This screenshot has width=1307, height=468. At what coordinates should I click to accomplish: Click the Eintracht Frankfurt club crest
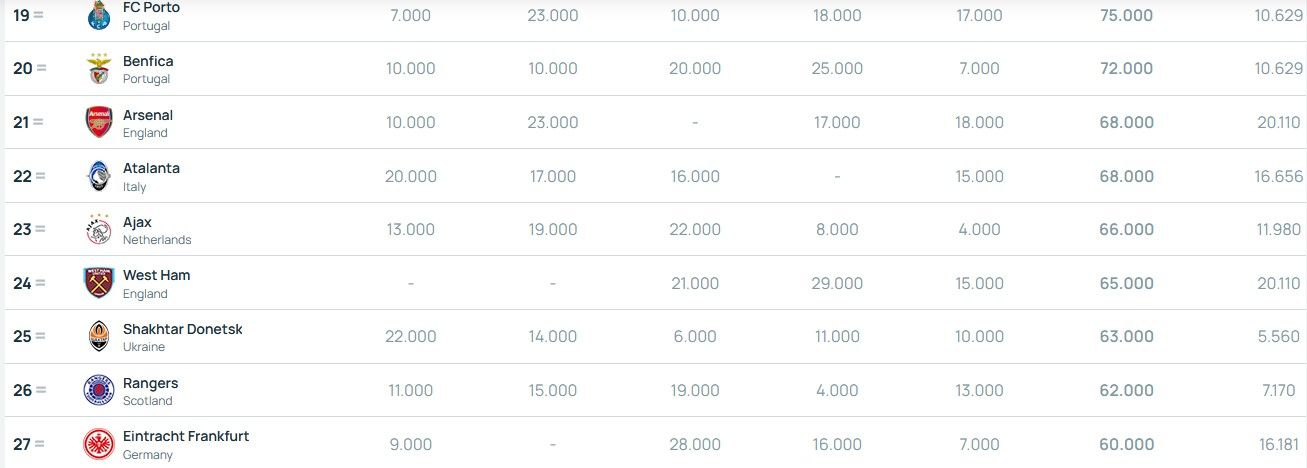click(x=98, y=444)
